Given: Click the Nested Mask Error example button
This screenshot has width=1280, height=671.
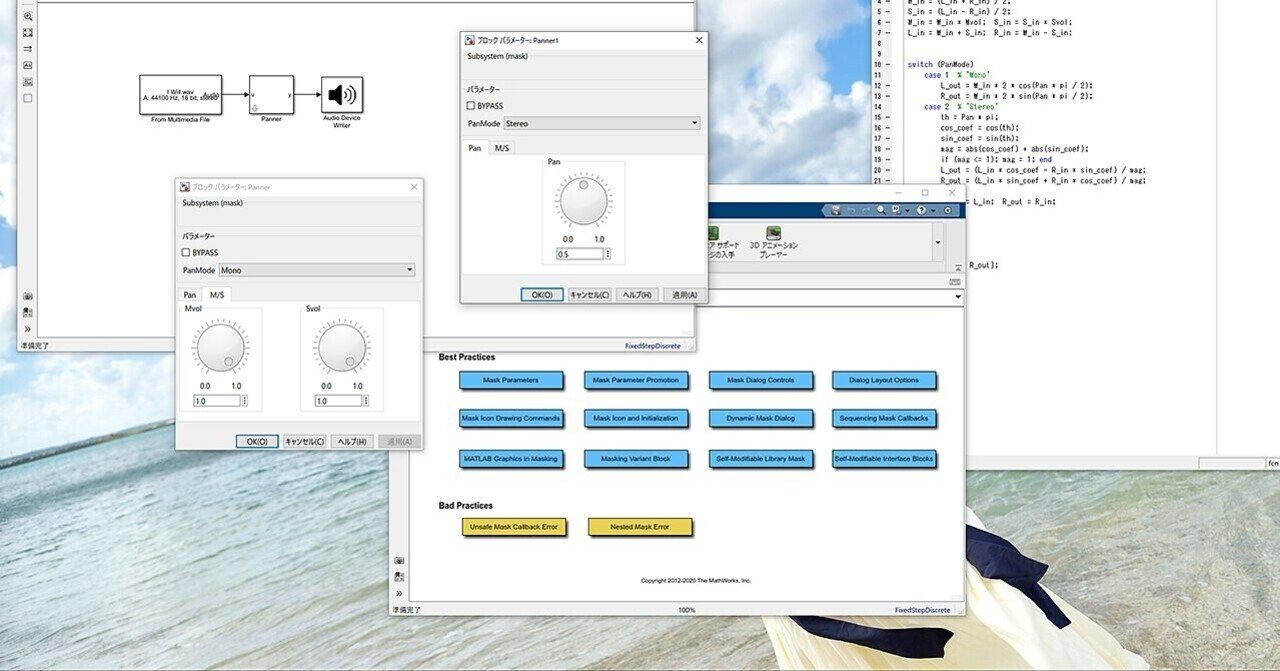Looking at the screenshot, I should [639, 527].
